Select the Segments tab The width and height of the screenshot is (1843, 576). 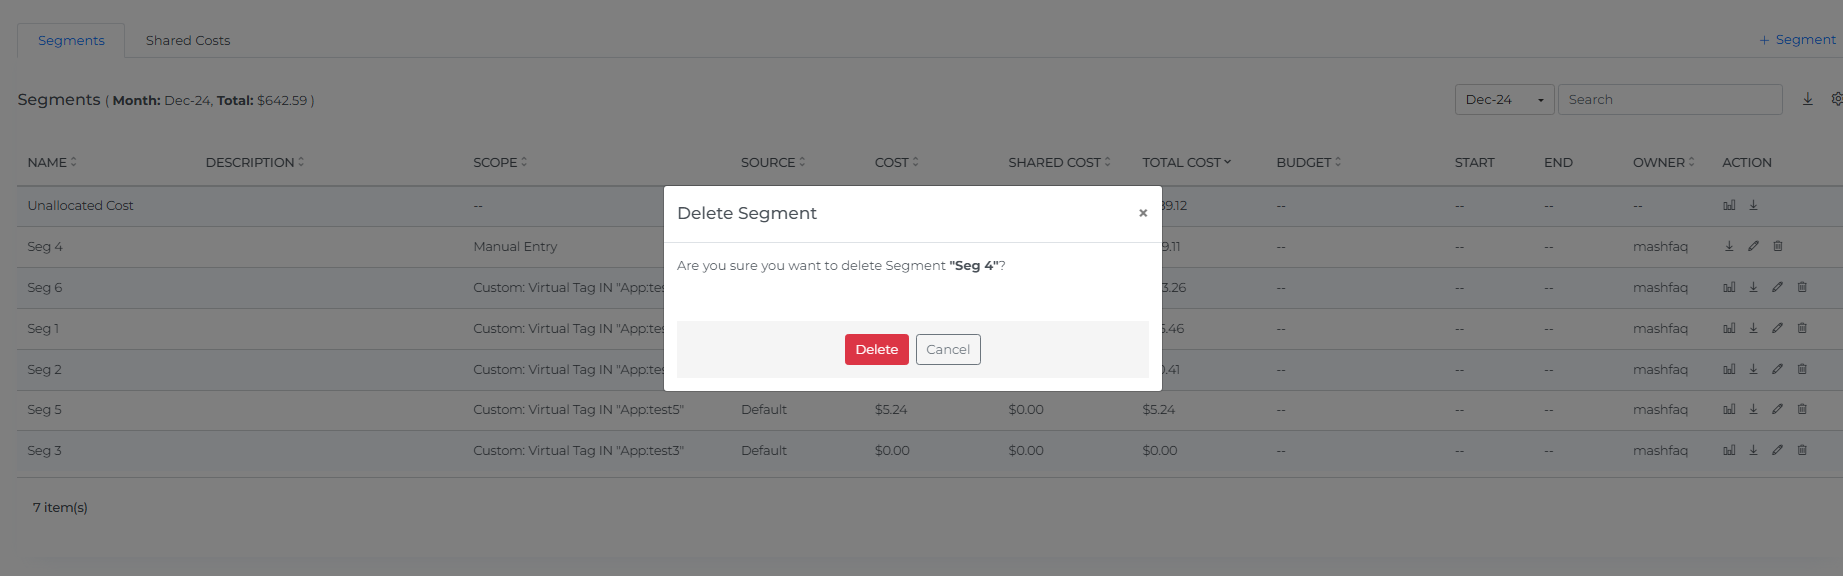pos(71,41)
